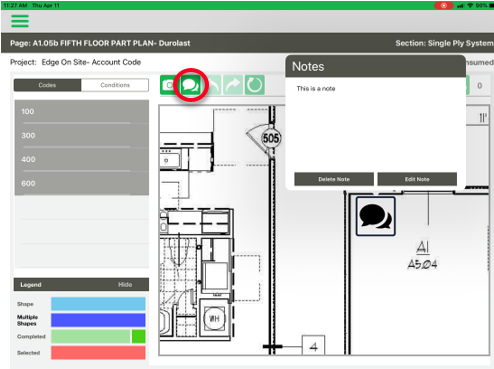Select code 400 in the list

[82, 160]
